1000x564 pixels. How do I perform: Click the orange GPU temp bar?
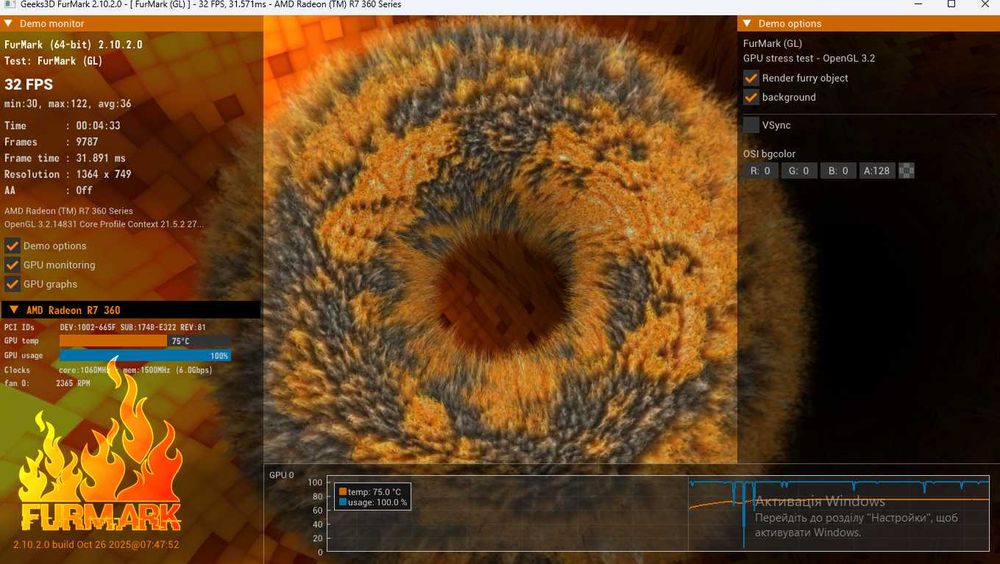(x=113, y=341)
